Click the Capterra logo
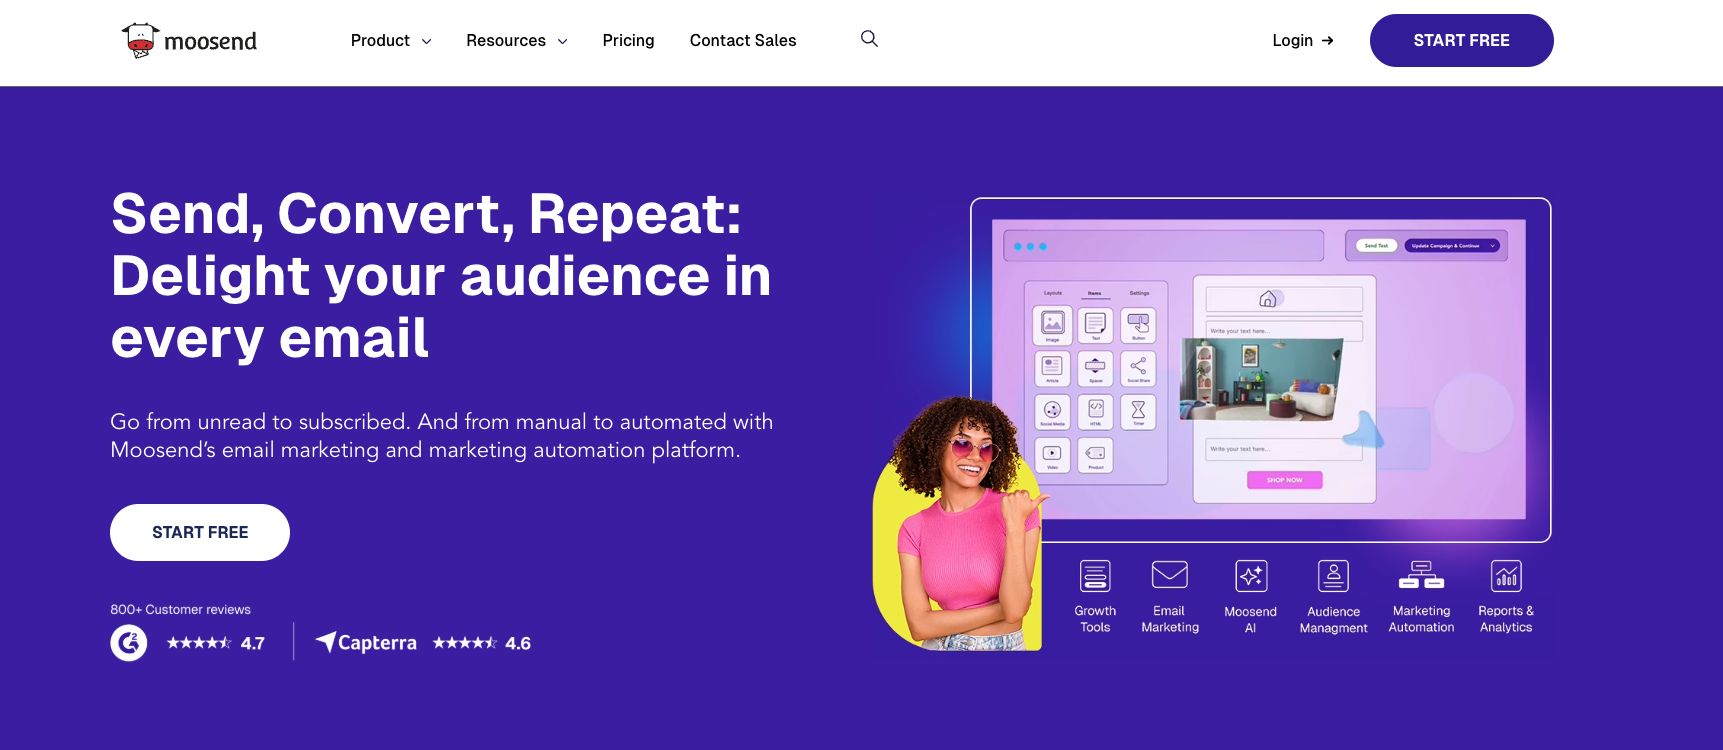The image size is (1723, 750). (366, 642)
